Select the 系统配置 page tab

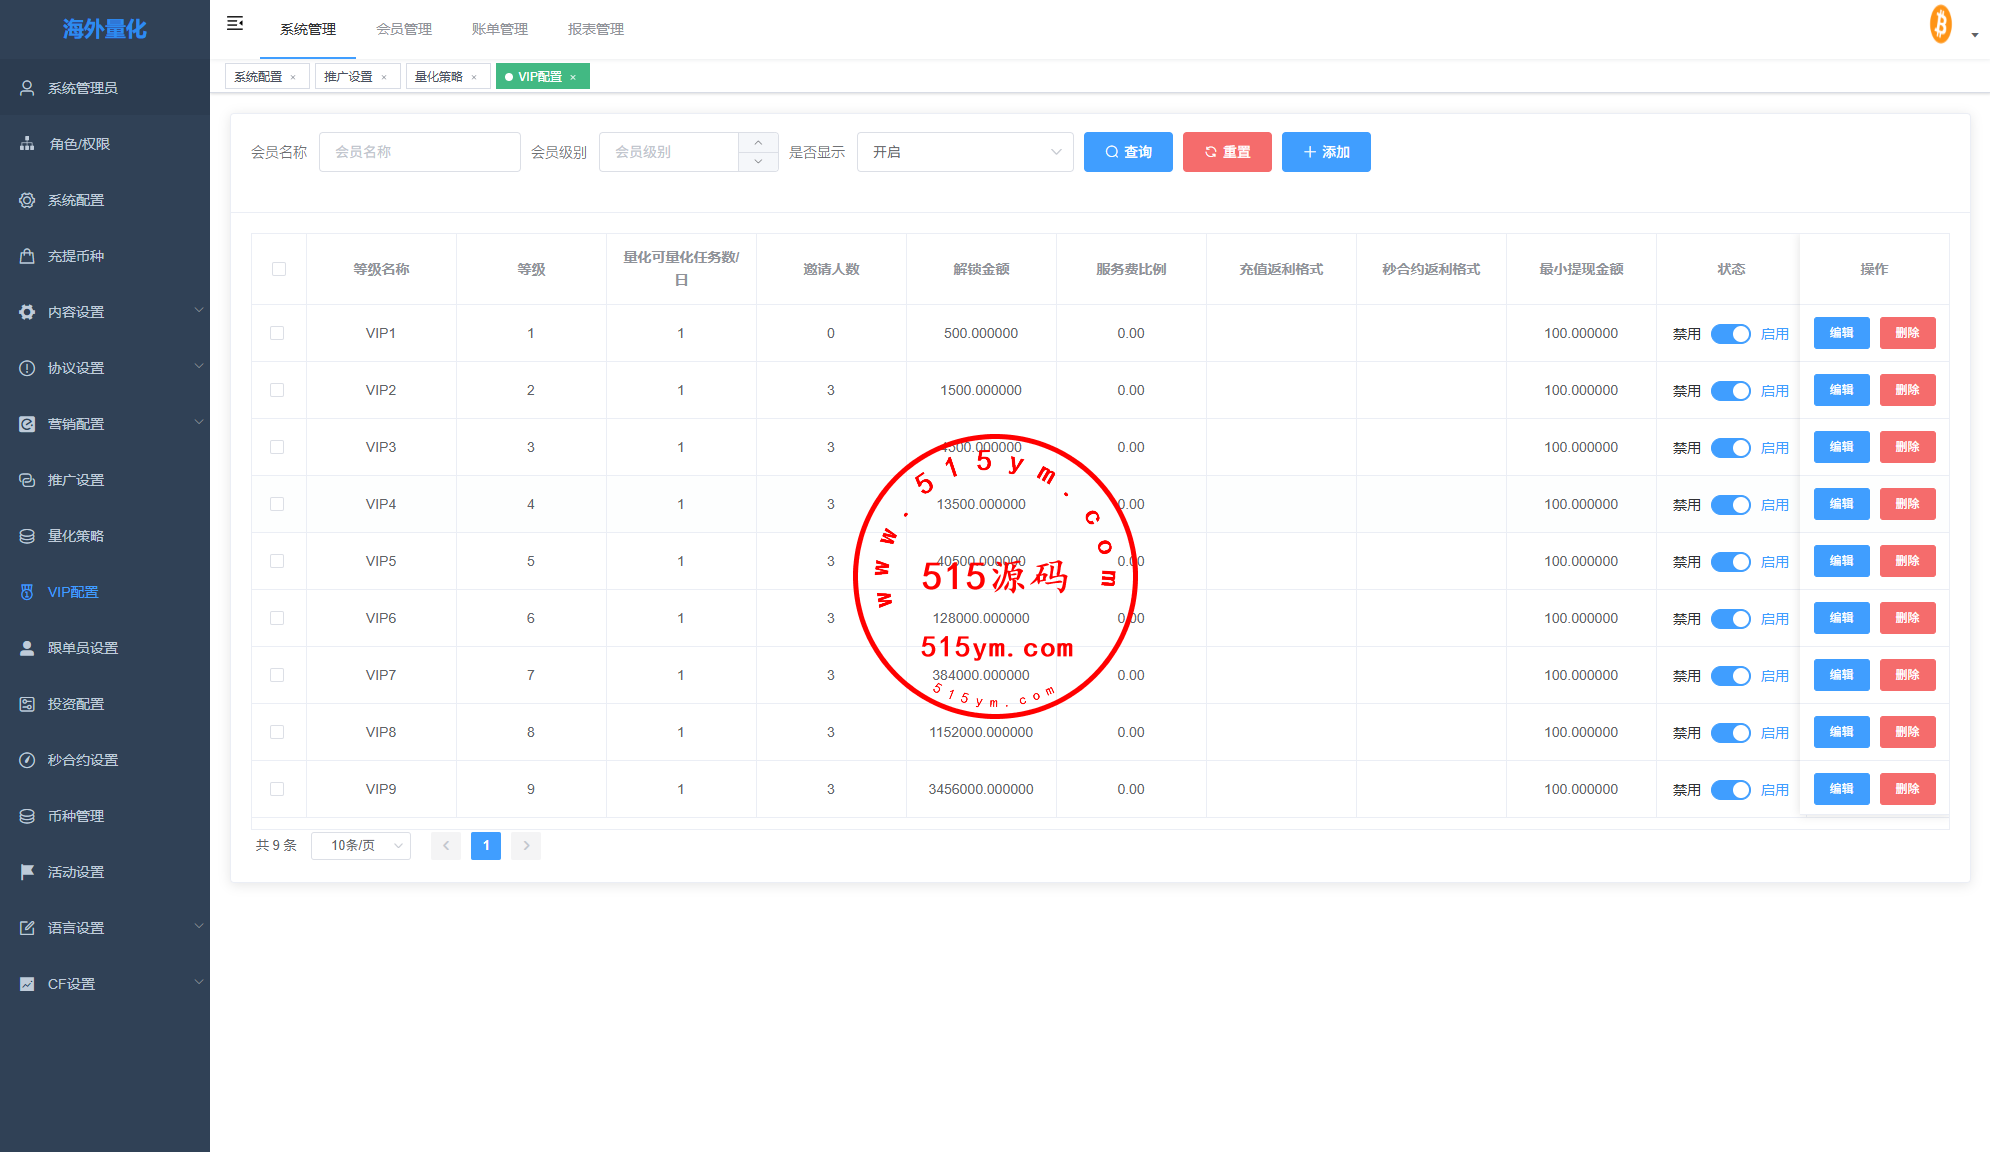tap(258, 77)
